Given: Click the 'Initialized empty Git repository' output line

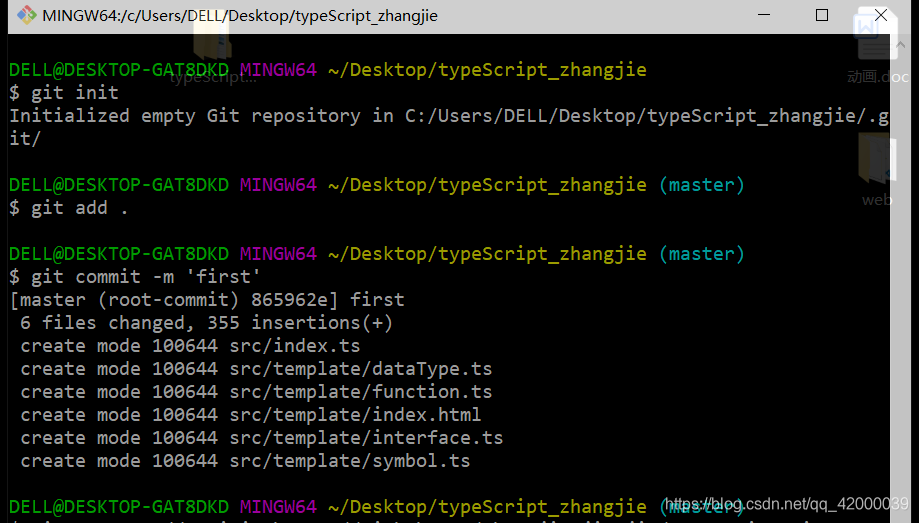Looking at the screenshot, I should tap(449, 116).
